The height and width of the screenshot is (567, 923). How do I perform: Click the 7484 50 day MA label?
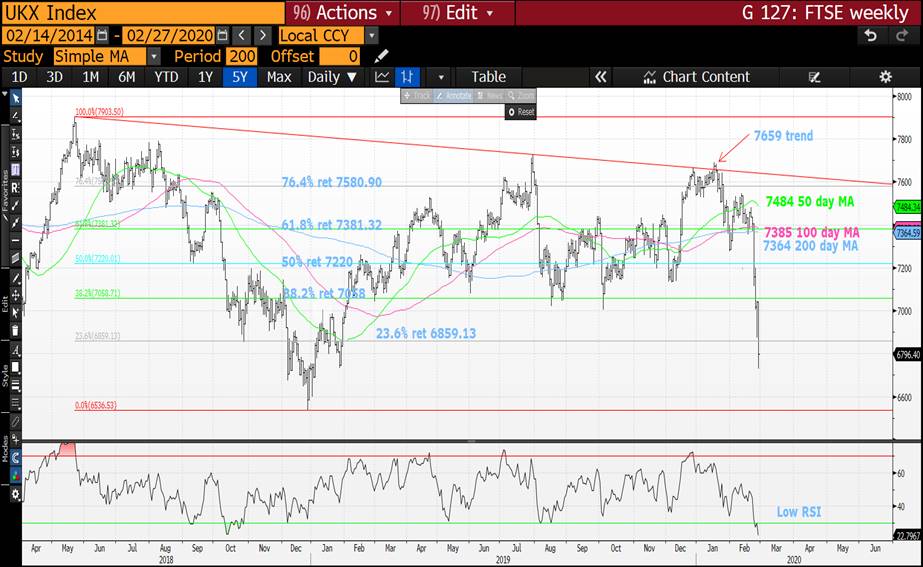(809, 202)
